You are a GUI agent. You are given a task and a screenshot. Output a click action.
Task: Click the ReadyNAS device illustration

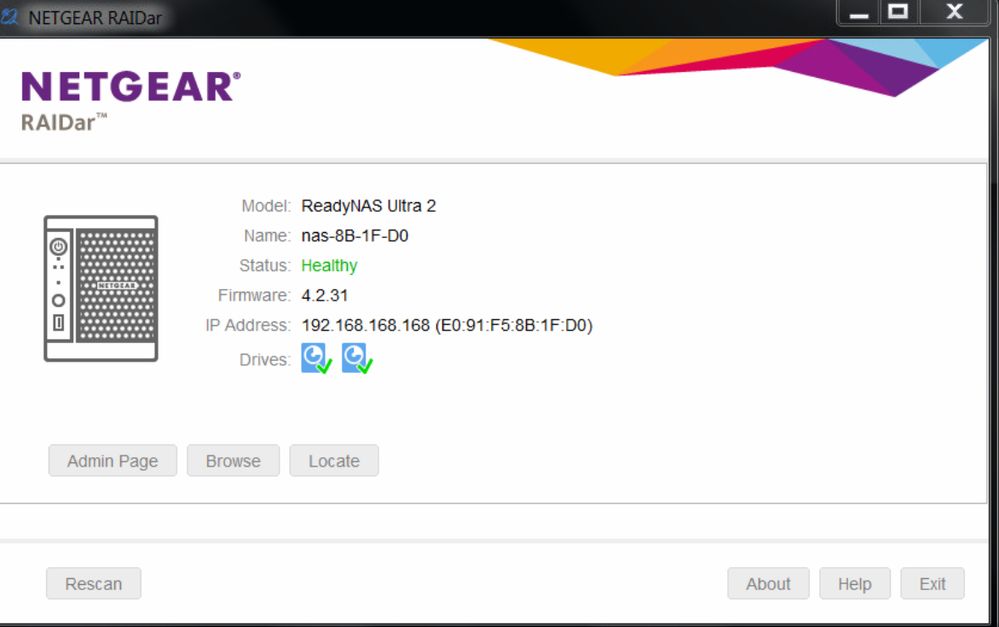click(x=101, y=289)
